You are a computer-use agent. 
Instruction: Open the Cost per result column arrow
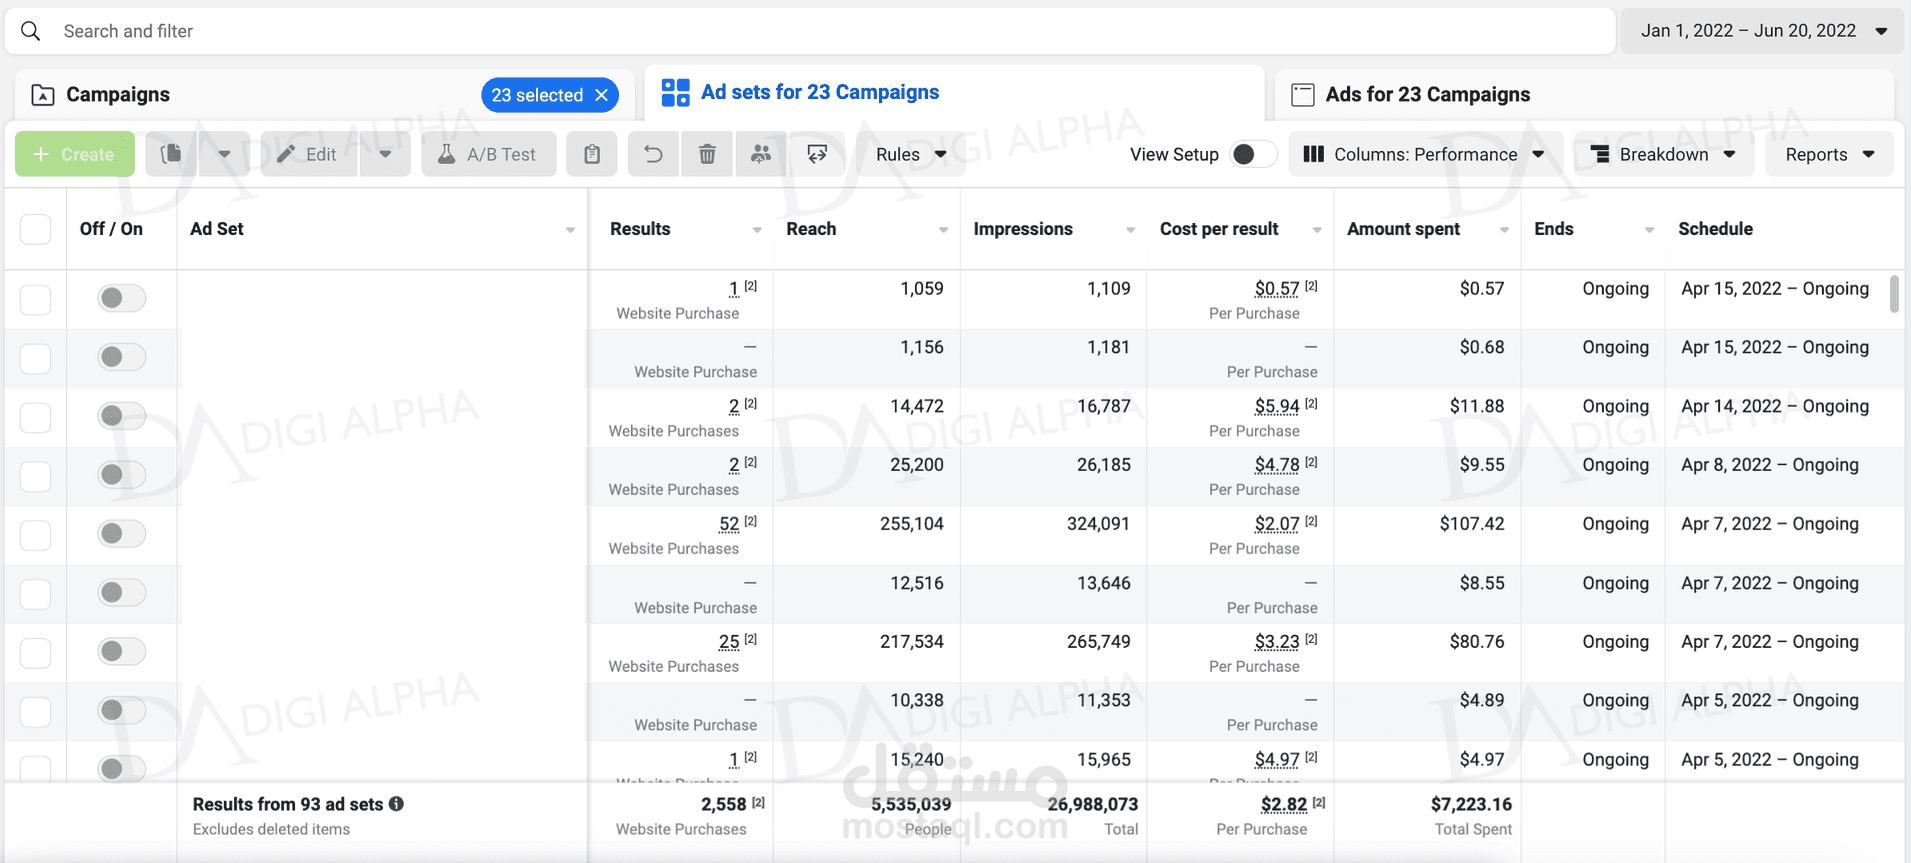[x=1317, y=230]
